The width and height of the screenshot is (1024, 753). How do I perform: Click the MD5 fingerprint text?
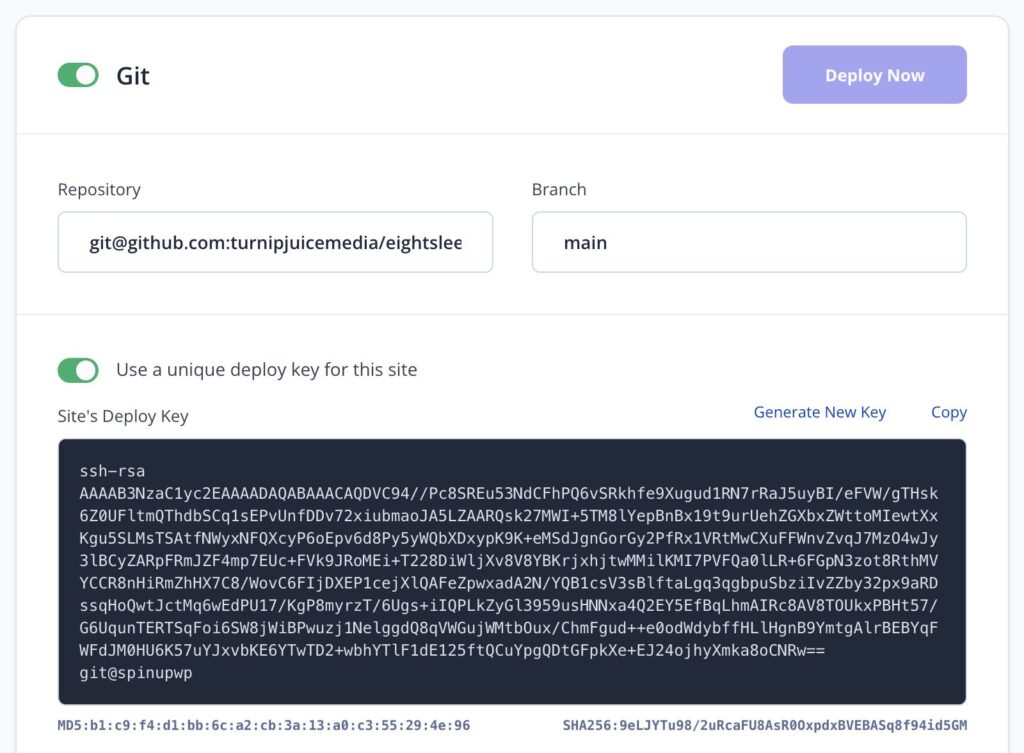(x=262, y=725)
